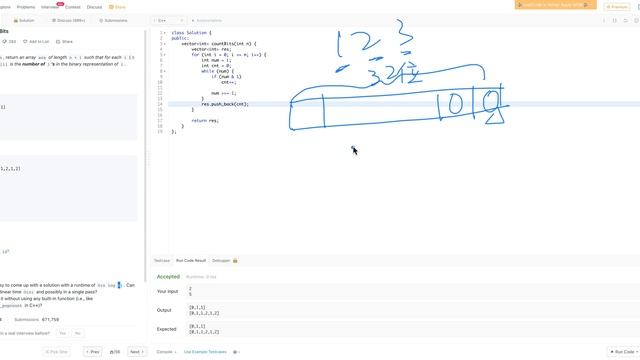Collapse code fold arrow on line 3
This screenshot has height=360, width=640.
click(165, 44)
